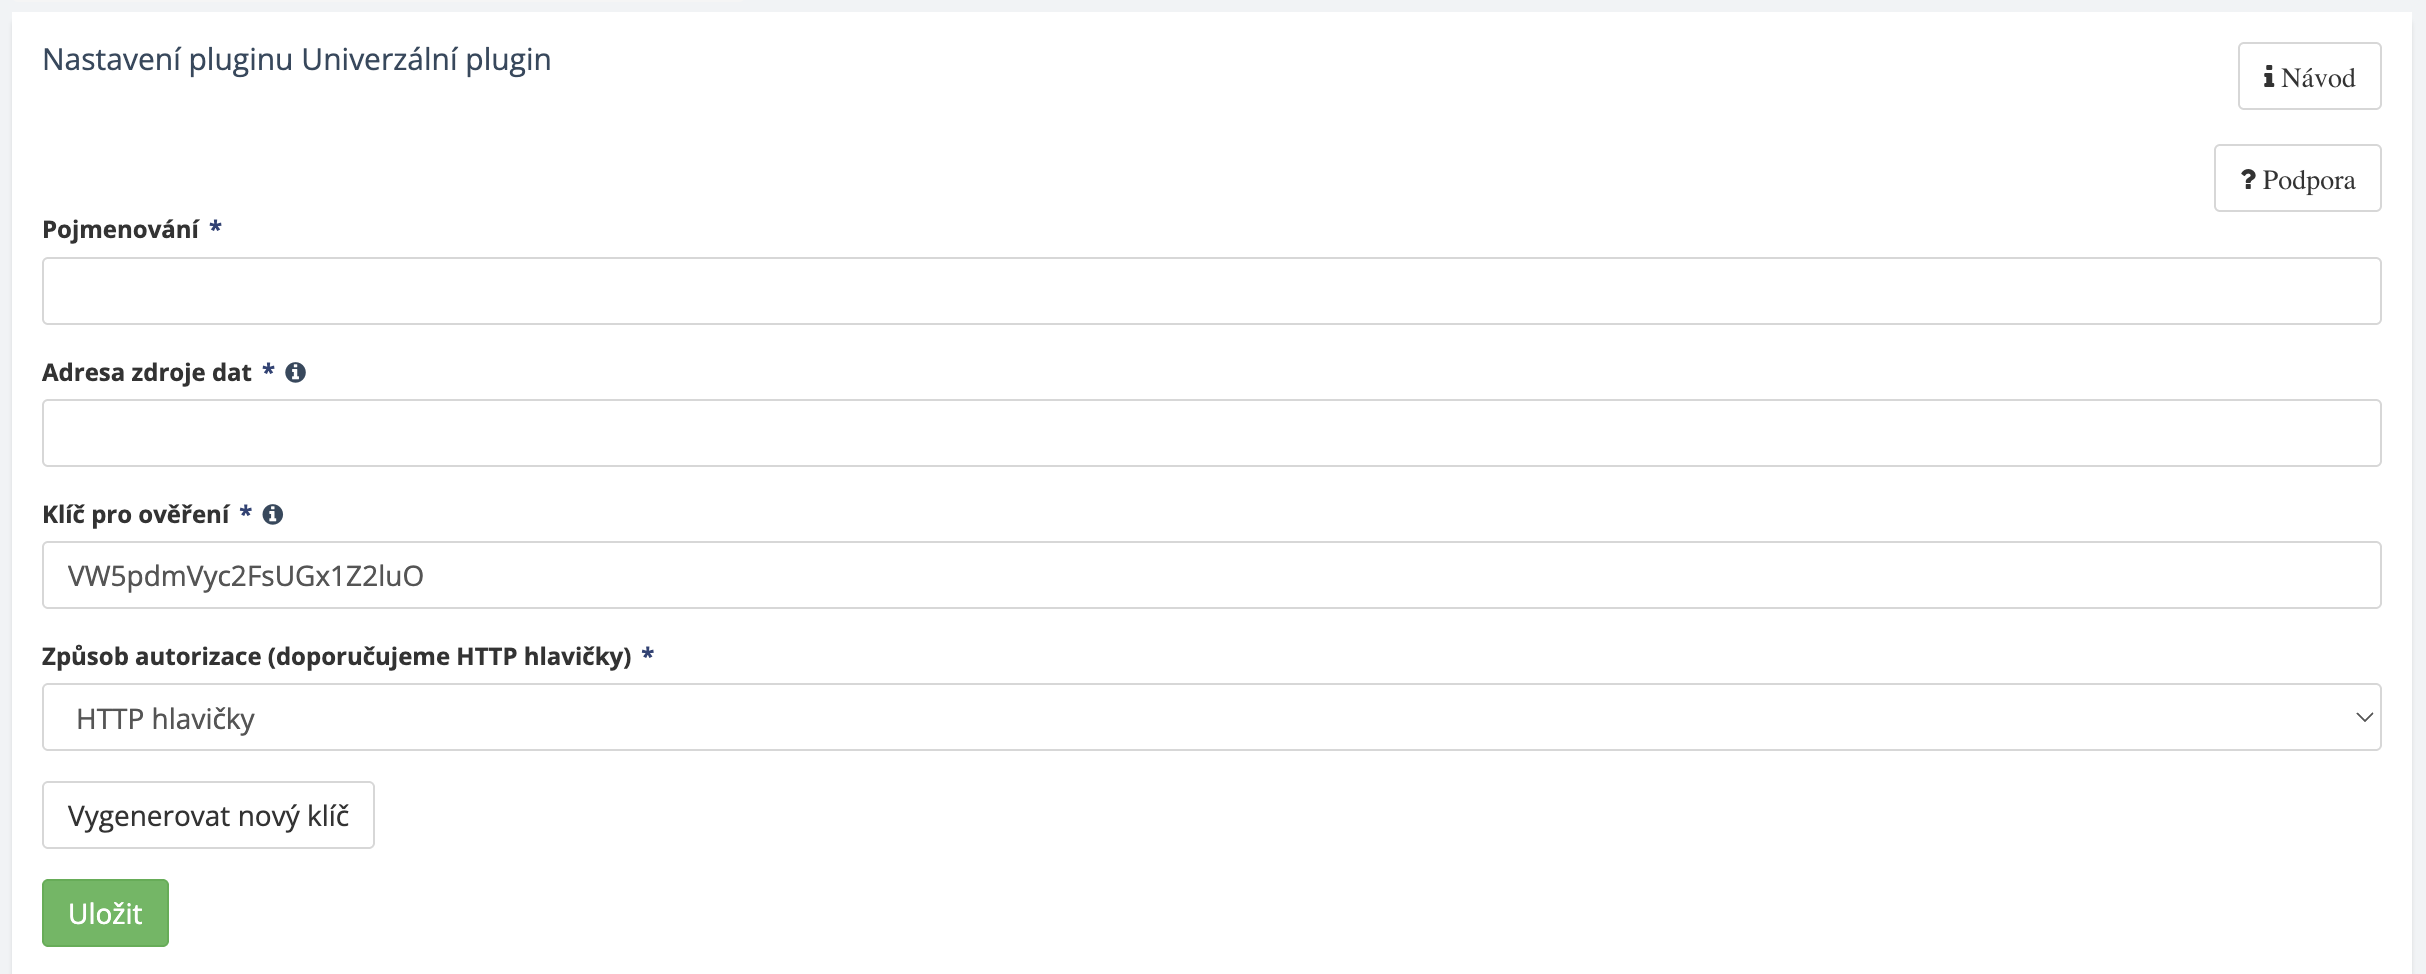Click the Nastavení pluginu Univerzální plugin heading

coord(296,60)
